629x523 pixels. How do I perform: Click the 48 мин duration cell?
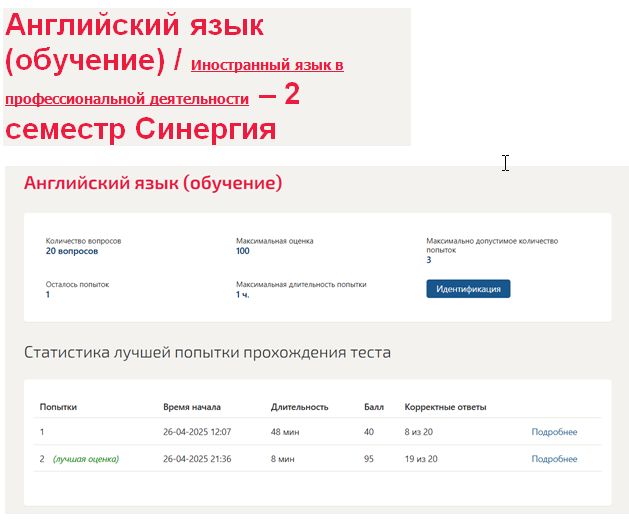click(x=285, y=432)
